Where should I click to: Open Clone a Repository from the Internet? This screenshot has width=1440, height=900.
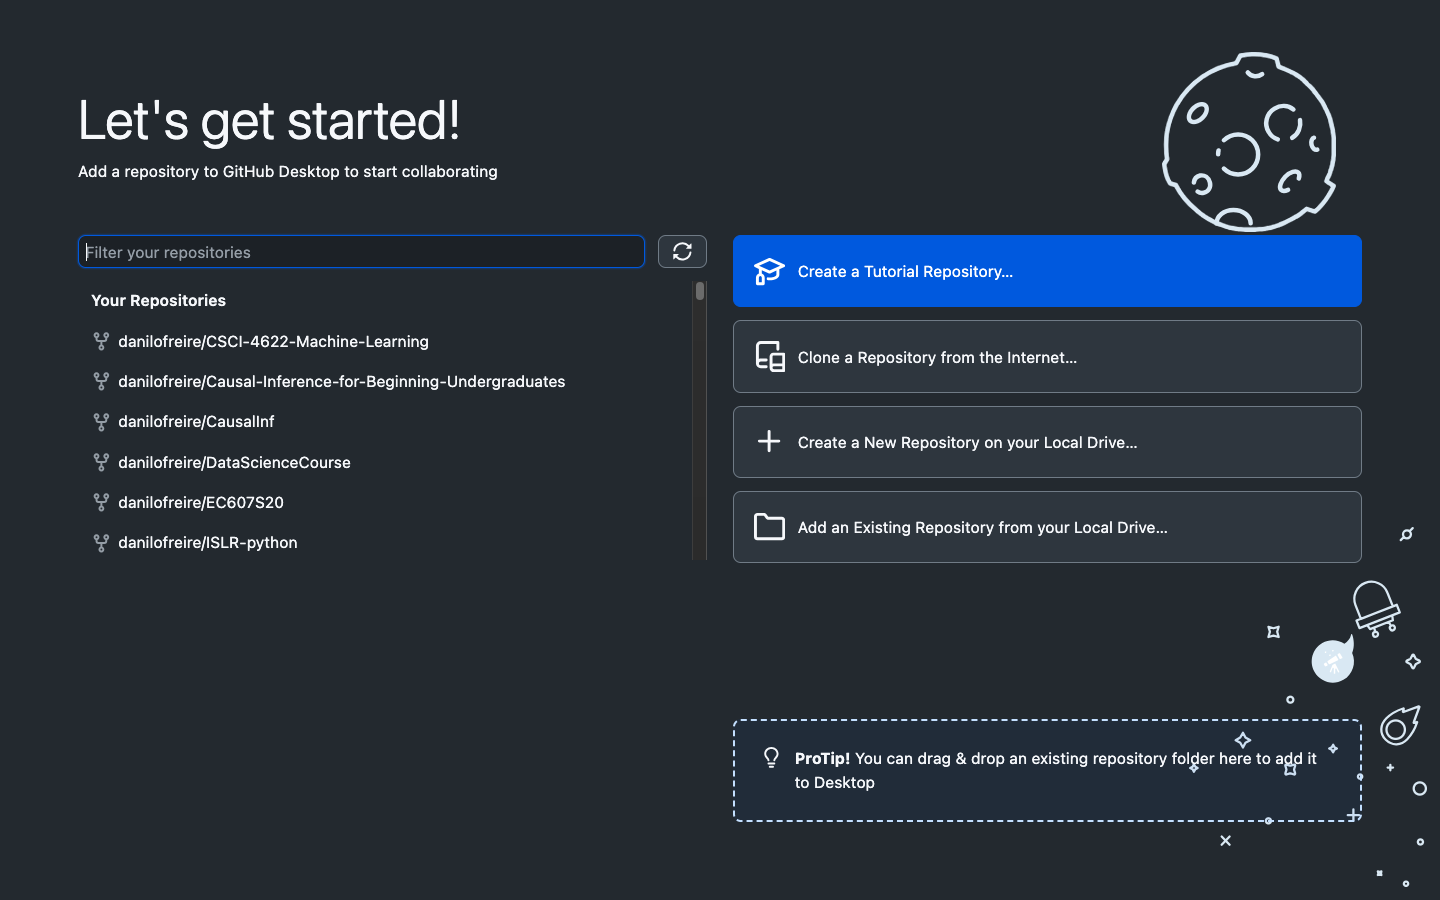point(1046,357)
